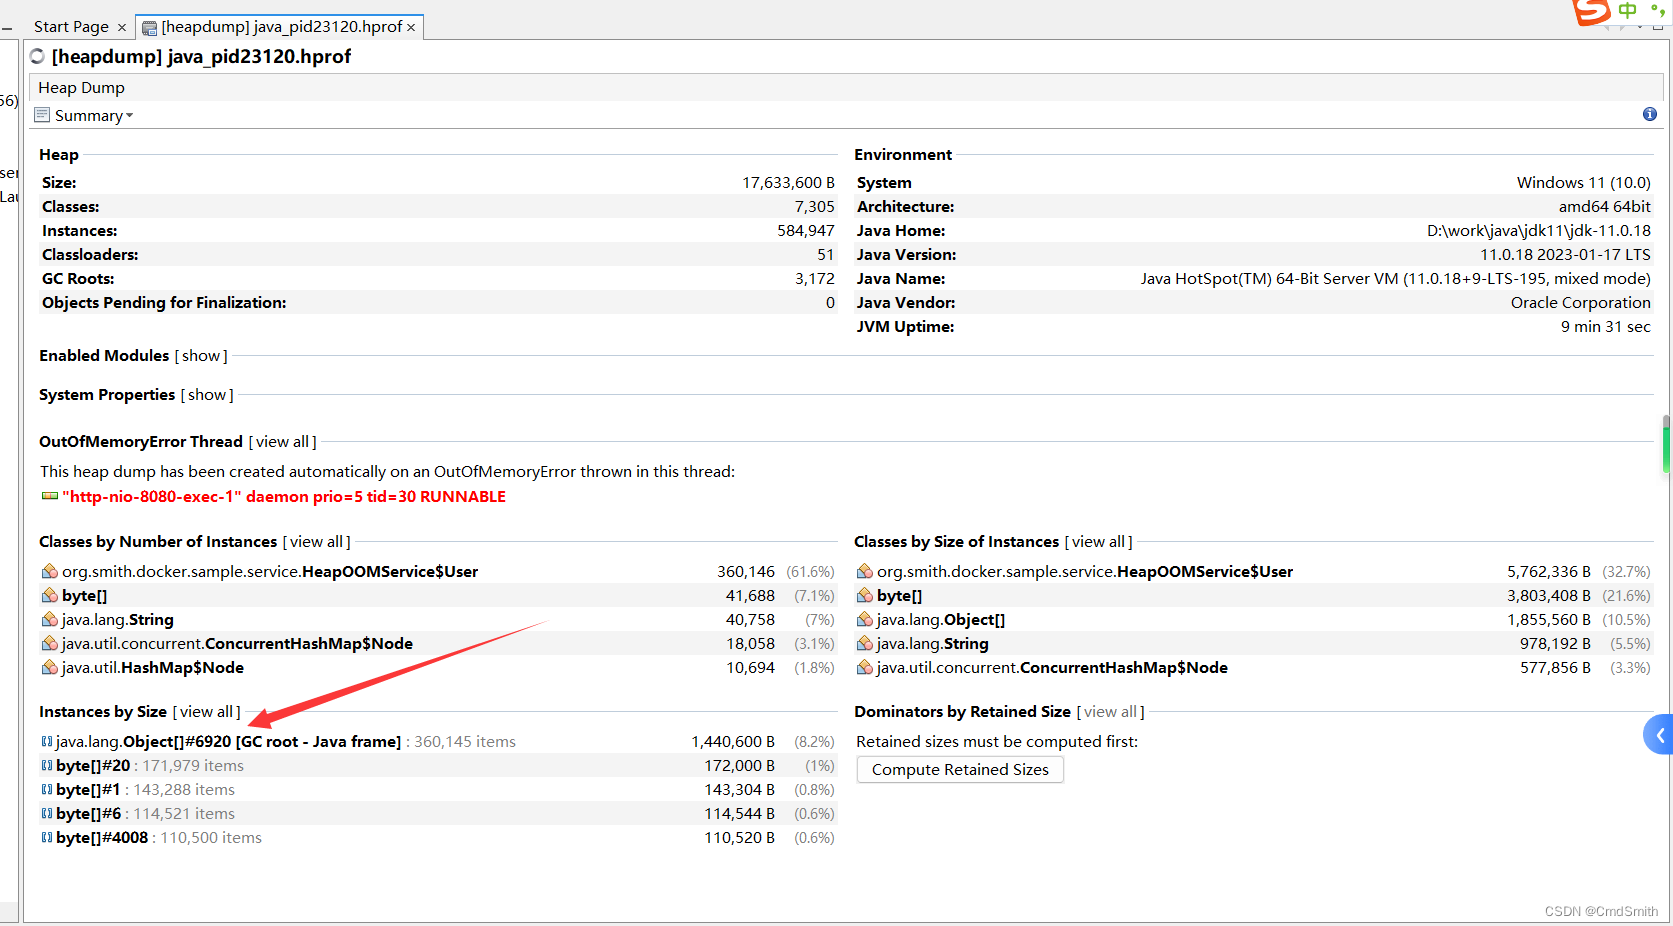Open the byte[]#20 instance entry
Image resolution: width=1673 pixels, height=926 pixels.
coord(93,765)
